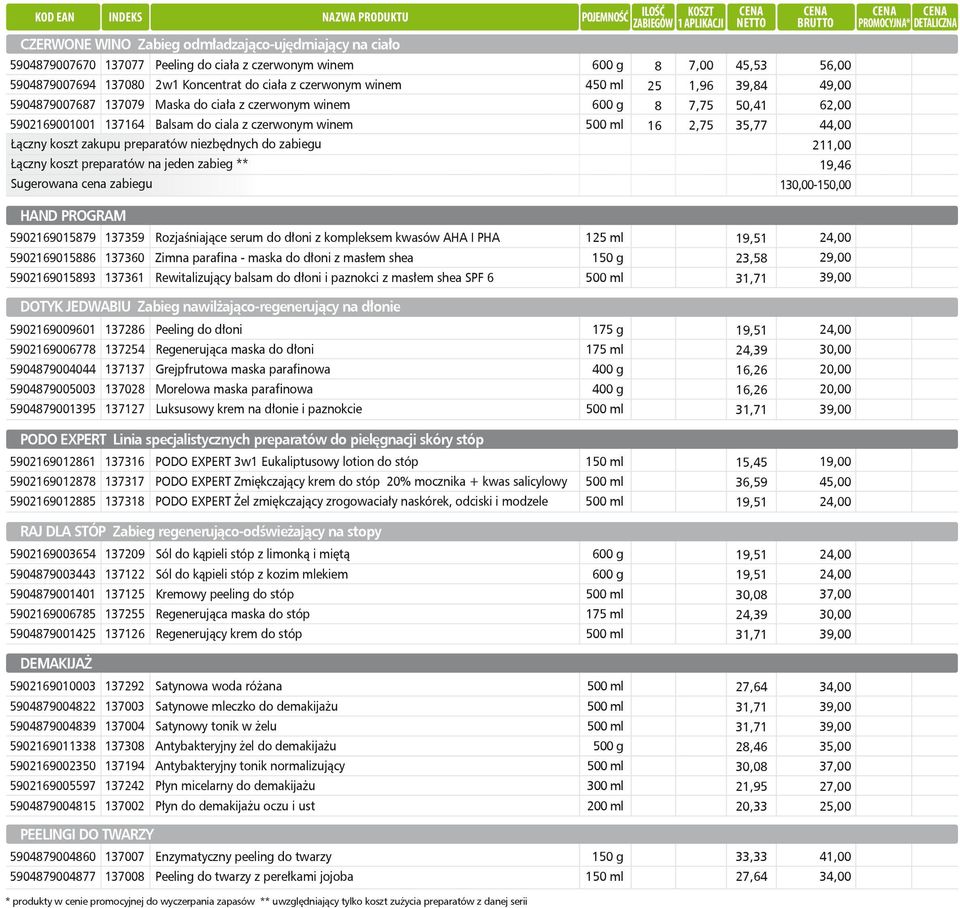This screenshot has width=960, height=908.
Task: Click Morelowa maska parafinowa
Action: pos(234,389)
